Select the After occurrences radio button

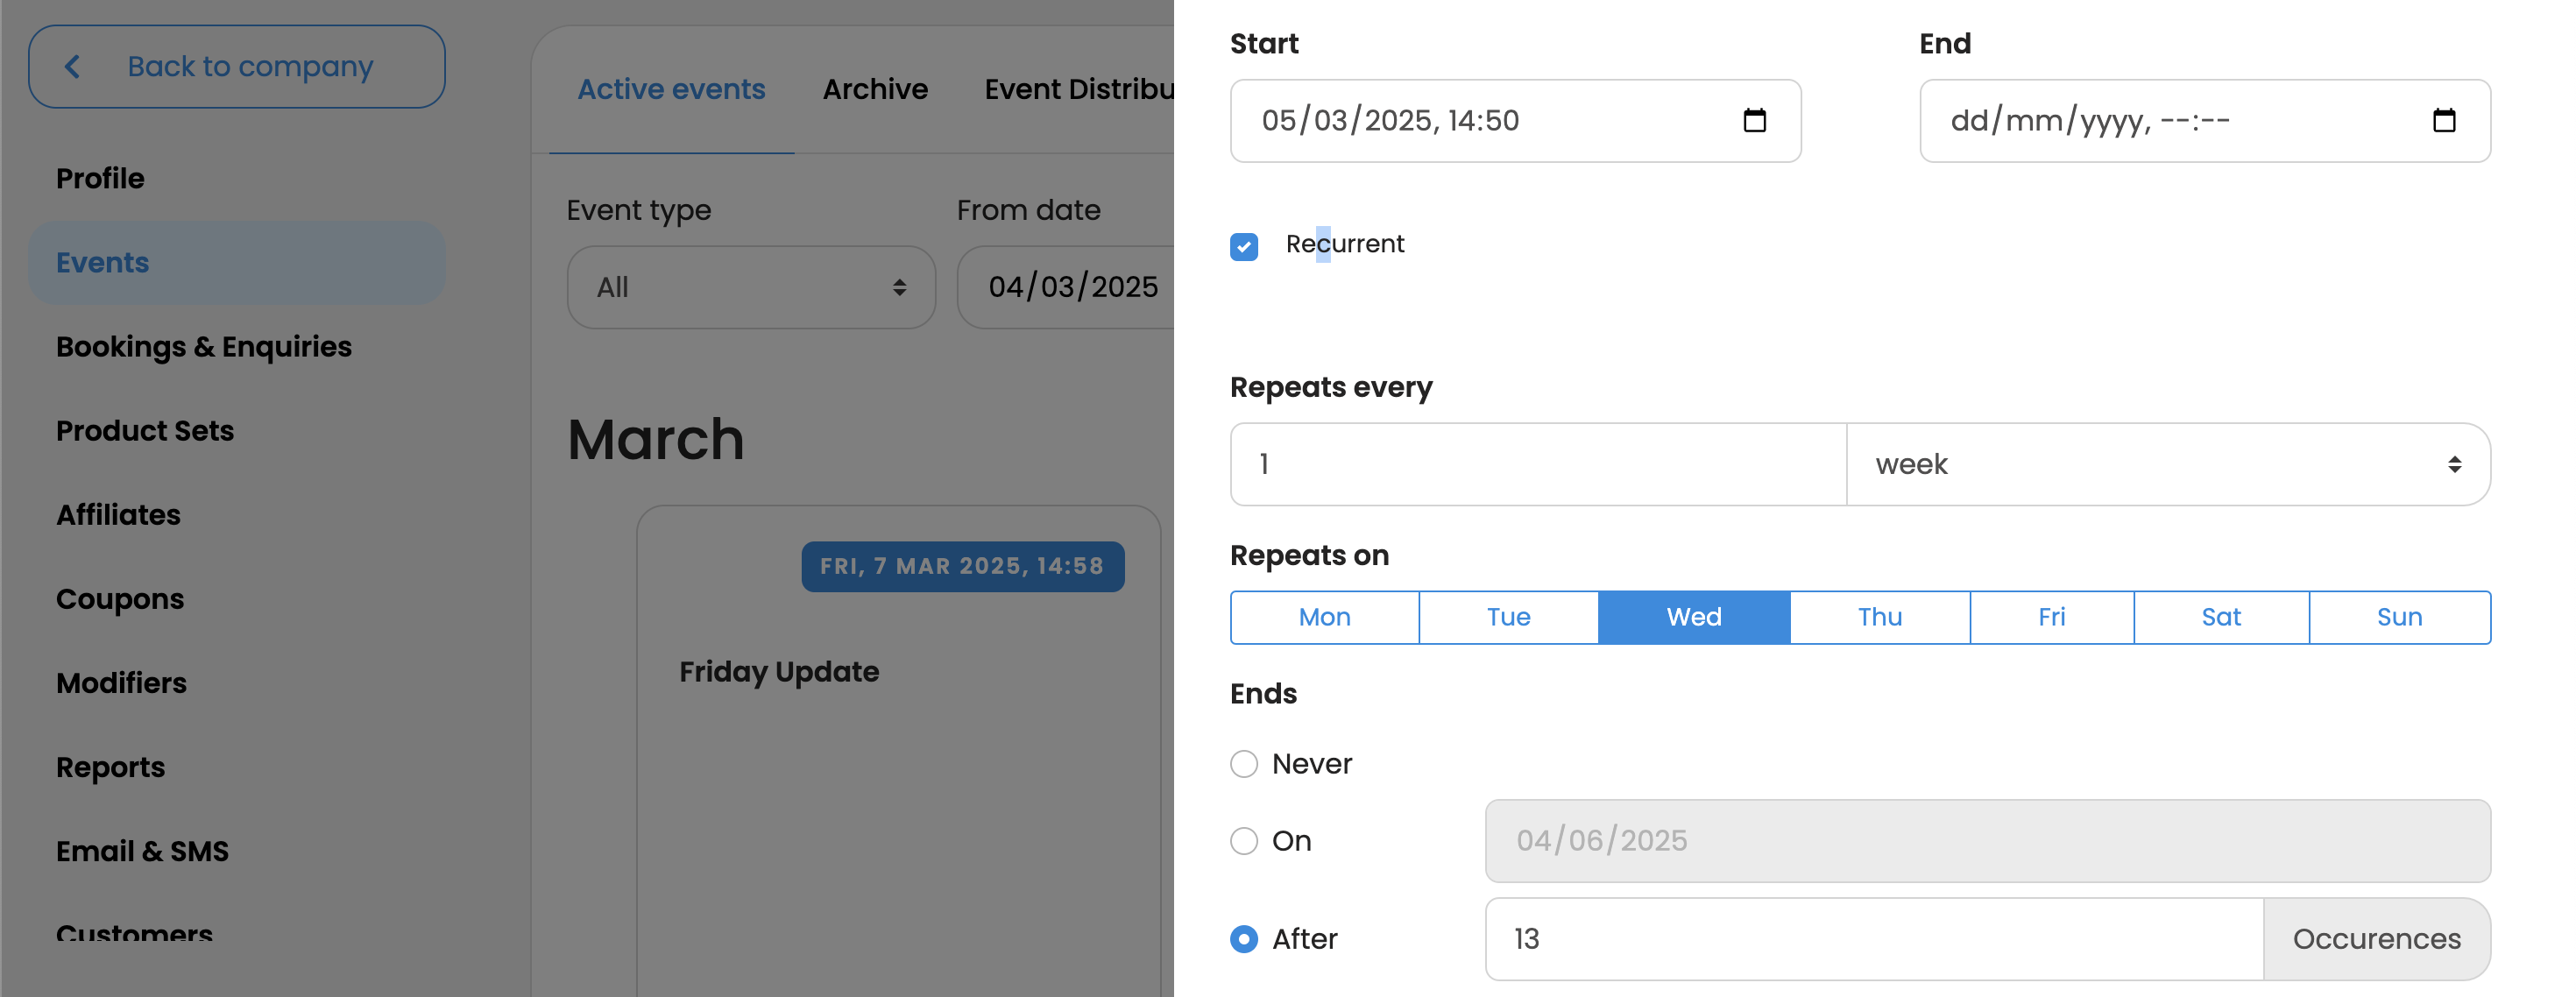(1243, 939)
